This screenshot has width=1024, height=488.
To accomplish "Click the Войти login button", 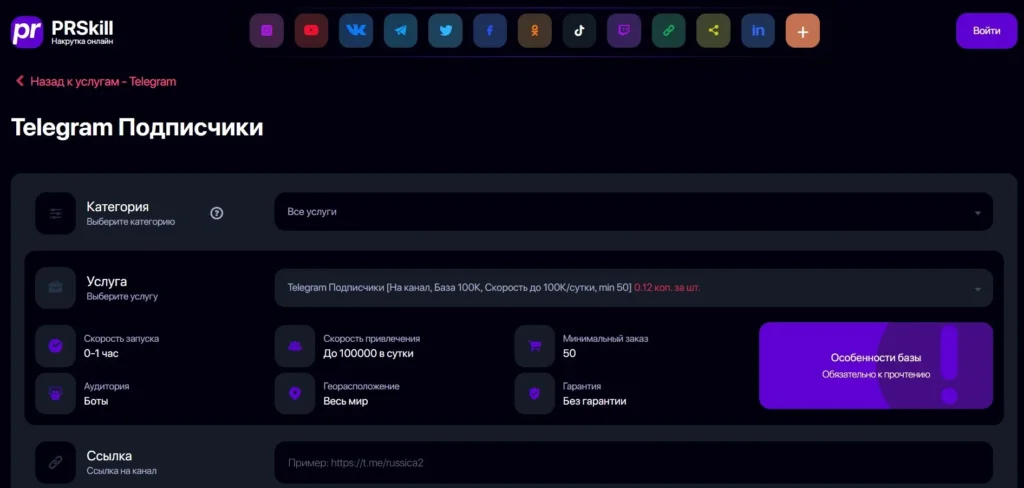I will 986,31.
